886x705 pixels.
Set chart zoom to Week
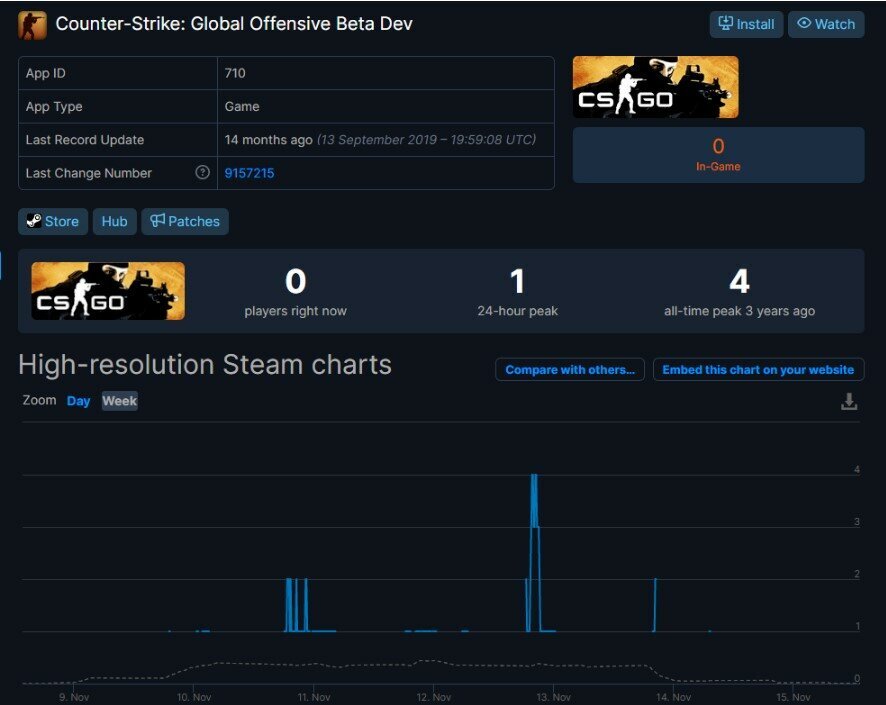pyautogui.click(x=119, y=401)
